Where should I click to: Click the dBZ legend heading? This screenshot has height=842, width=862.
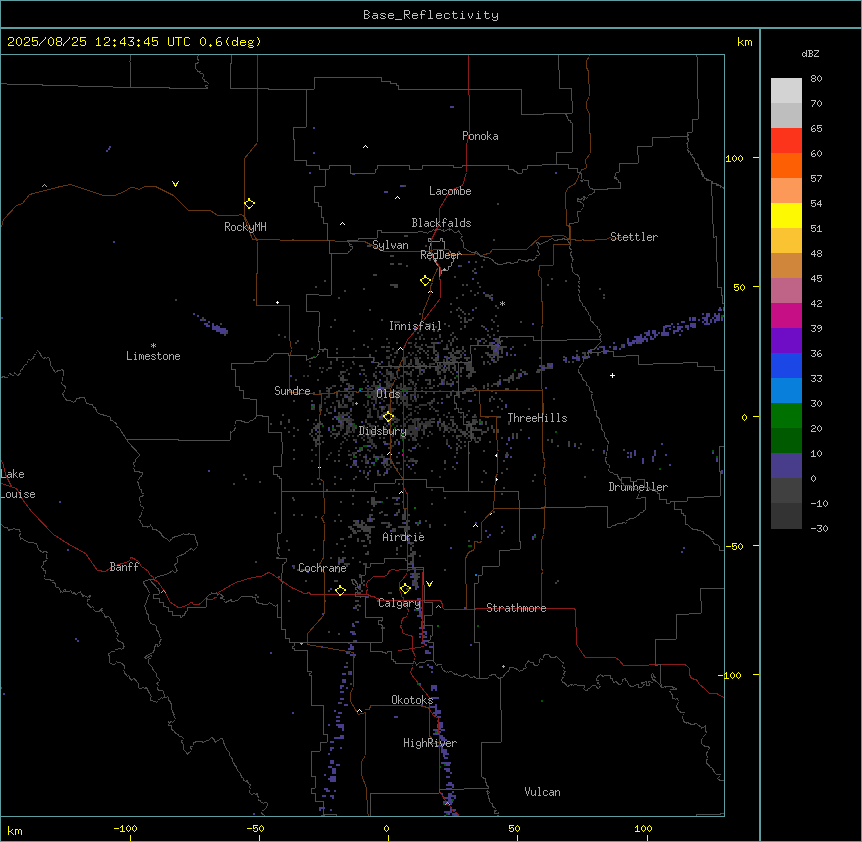(x=810, y=53)
